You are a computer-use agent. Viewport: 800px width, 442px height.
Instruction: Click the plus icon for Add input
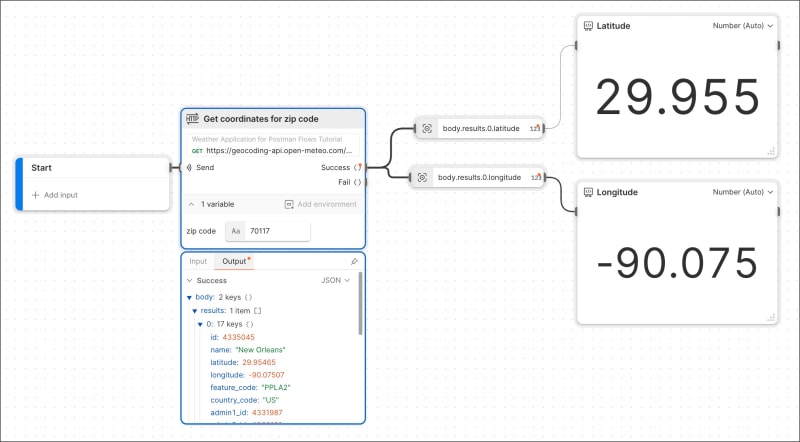click(35, 195)
